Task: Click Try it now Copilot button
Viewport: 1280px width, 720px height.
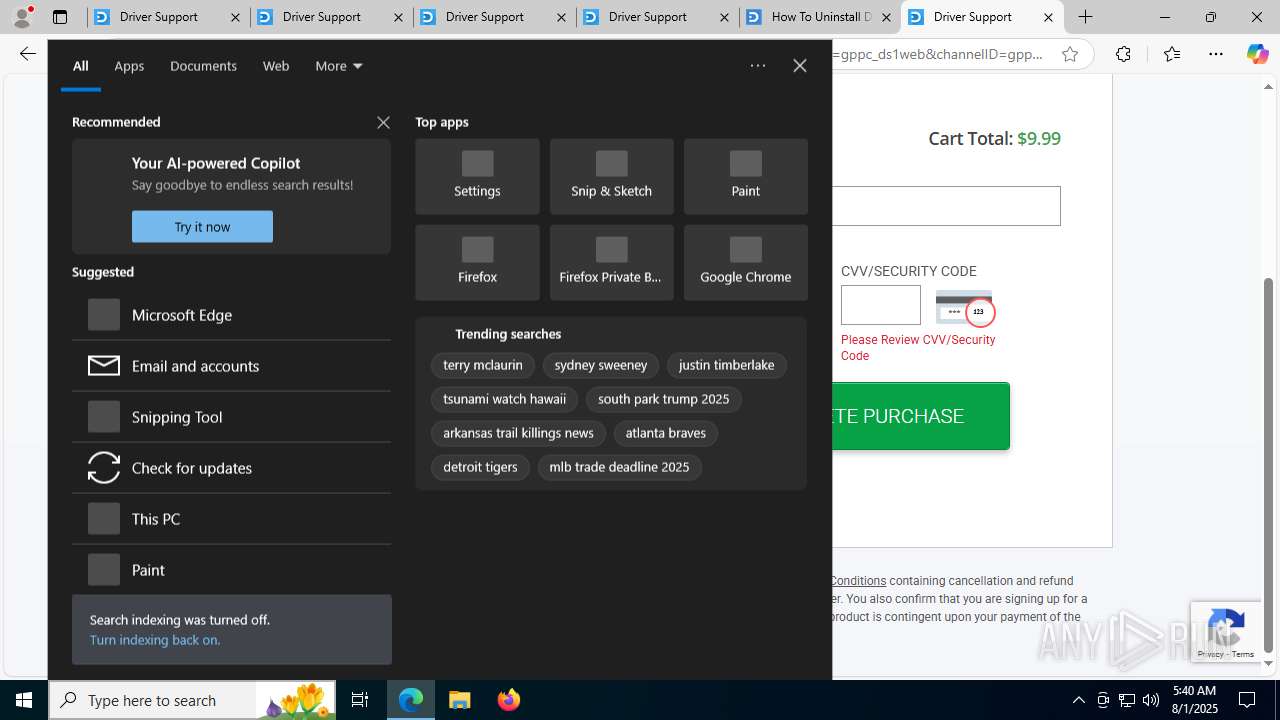Action: 202,227
